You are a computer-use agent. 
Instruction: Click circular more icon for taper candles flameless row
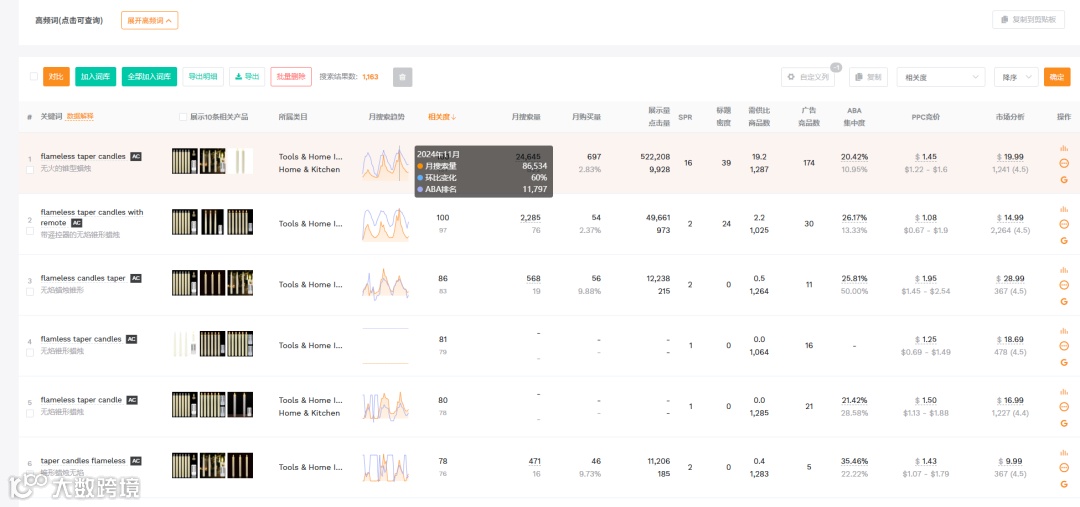[1063, 468]
